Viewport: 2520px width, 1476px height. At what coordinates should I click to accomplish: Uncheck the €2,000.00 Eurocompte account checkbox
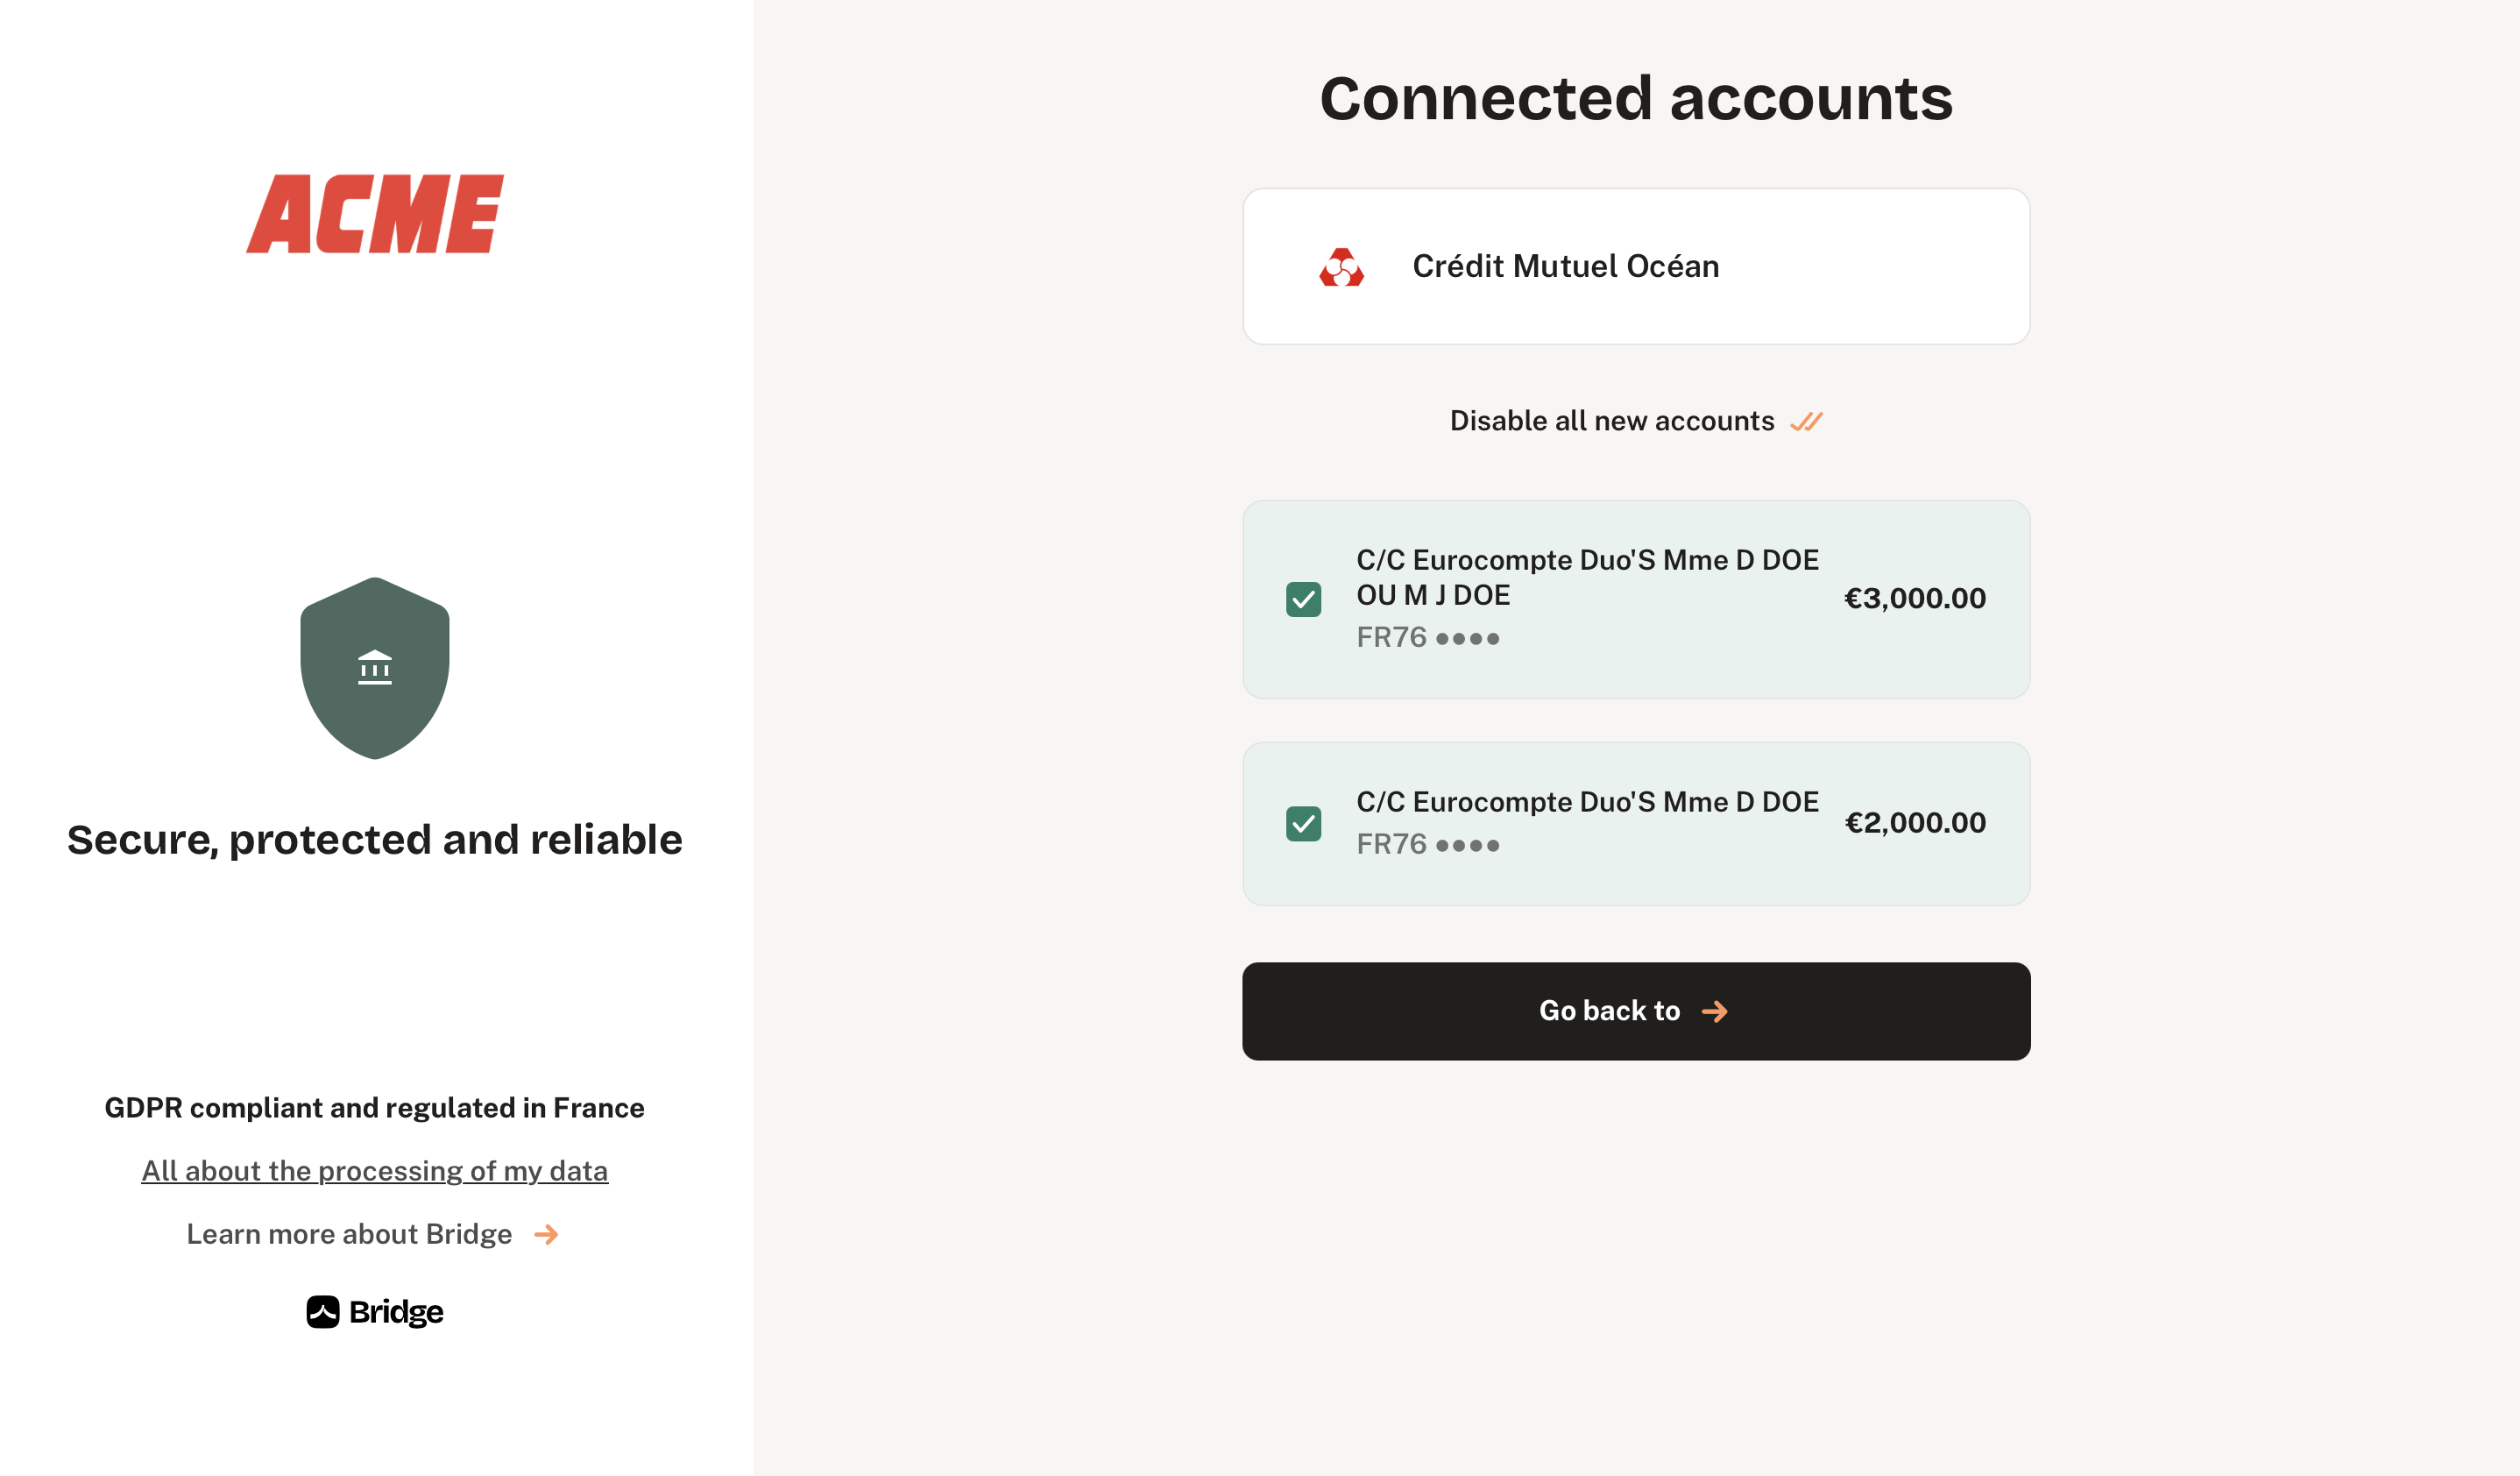point(1303,824)
